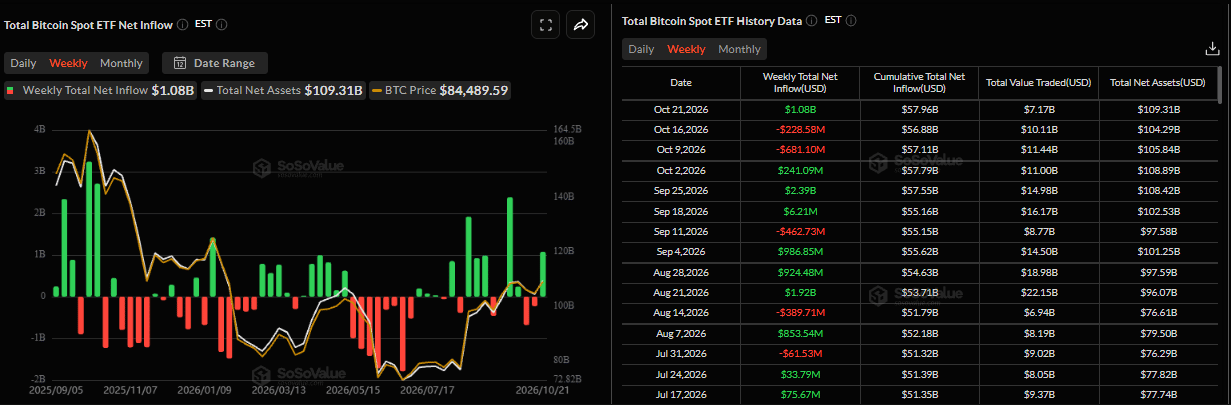This screenshot has width=1231, height=405.
Task: Switch history table to Monthly
Action: point(739,49)
